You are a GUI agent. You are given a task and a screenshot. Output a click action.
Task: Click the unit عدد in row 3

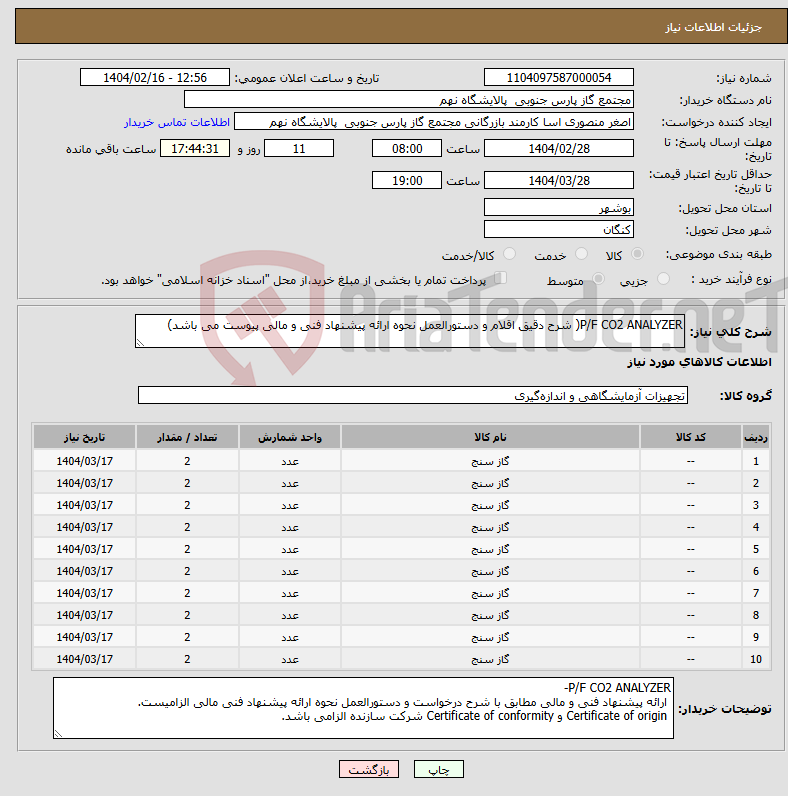290,505
